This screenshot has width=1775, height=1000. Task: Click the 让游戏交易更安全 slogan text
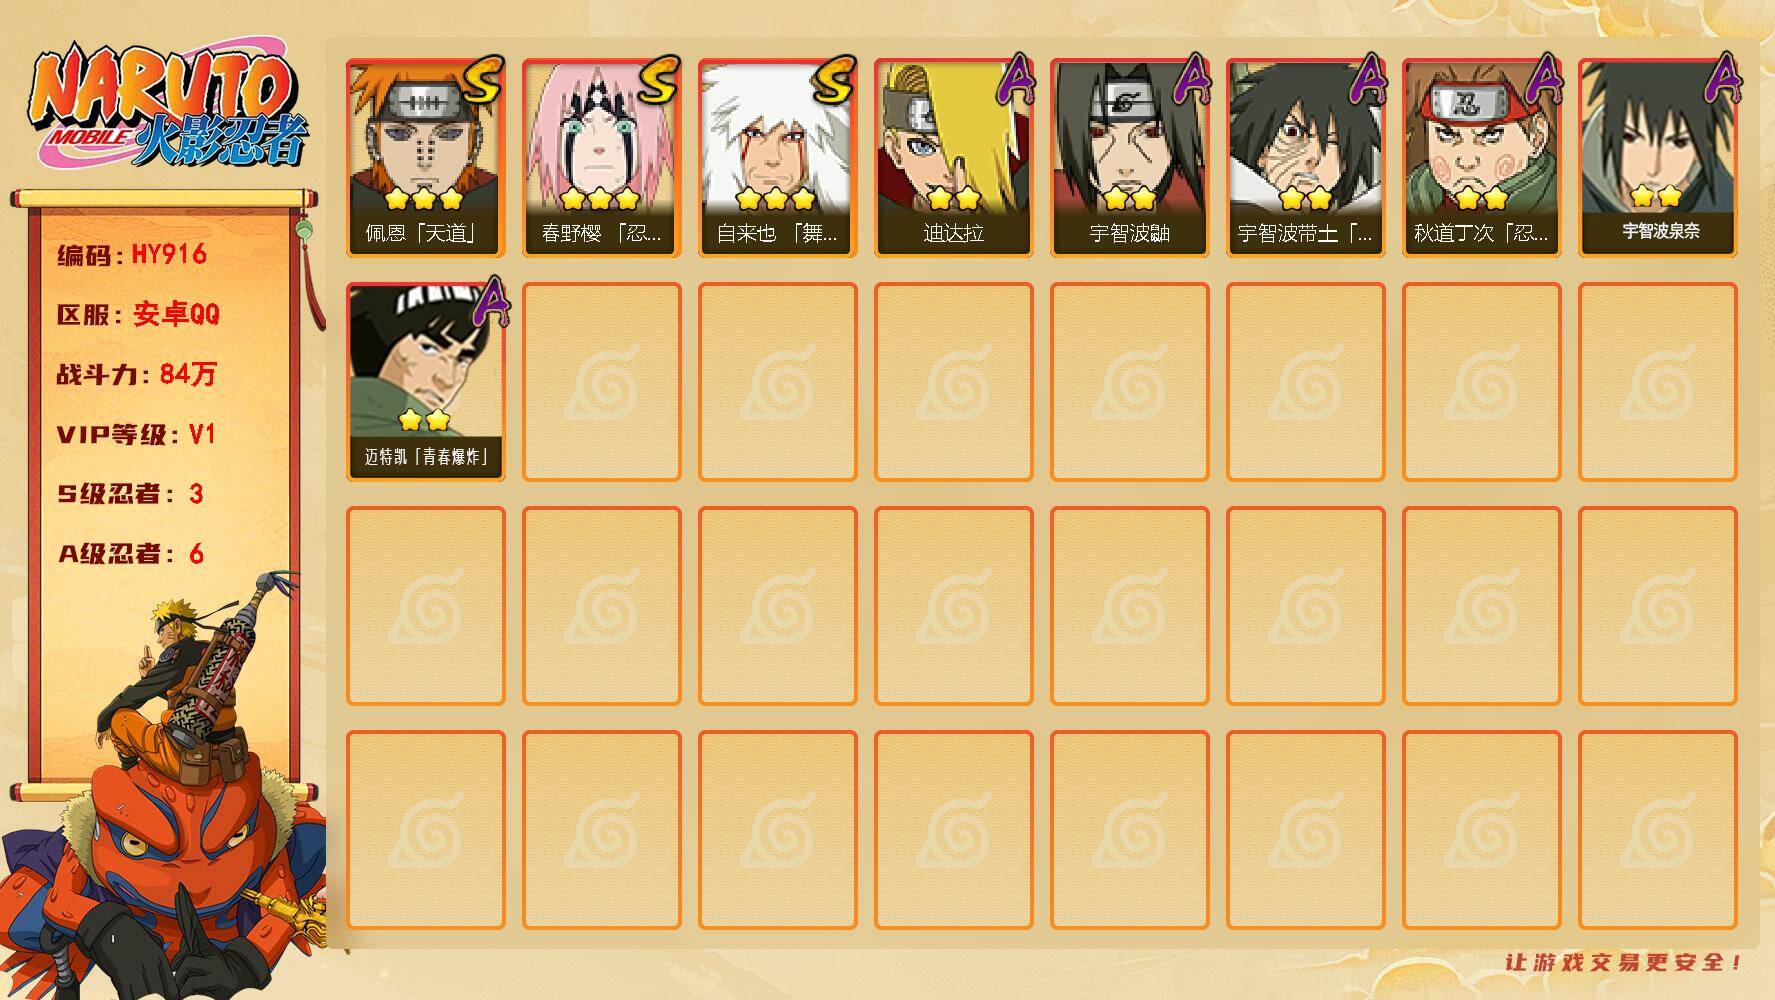(1624, 962)
